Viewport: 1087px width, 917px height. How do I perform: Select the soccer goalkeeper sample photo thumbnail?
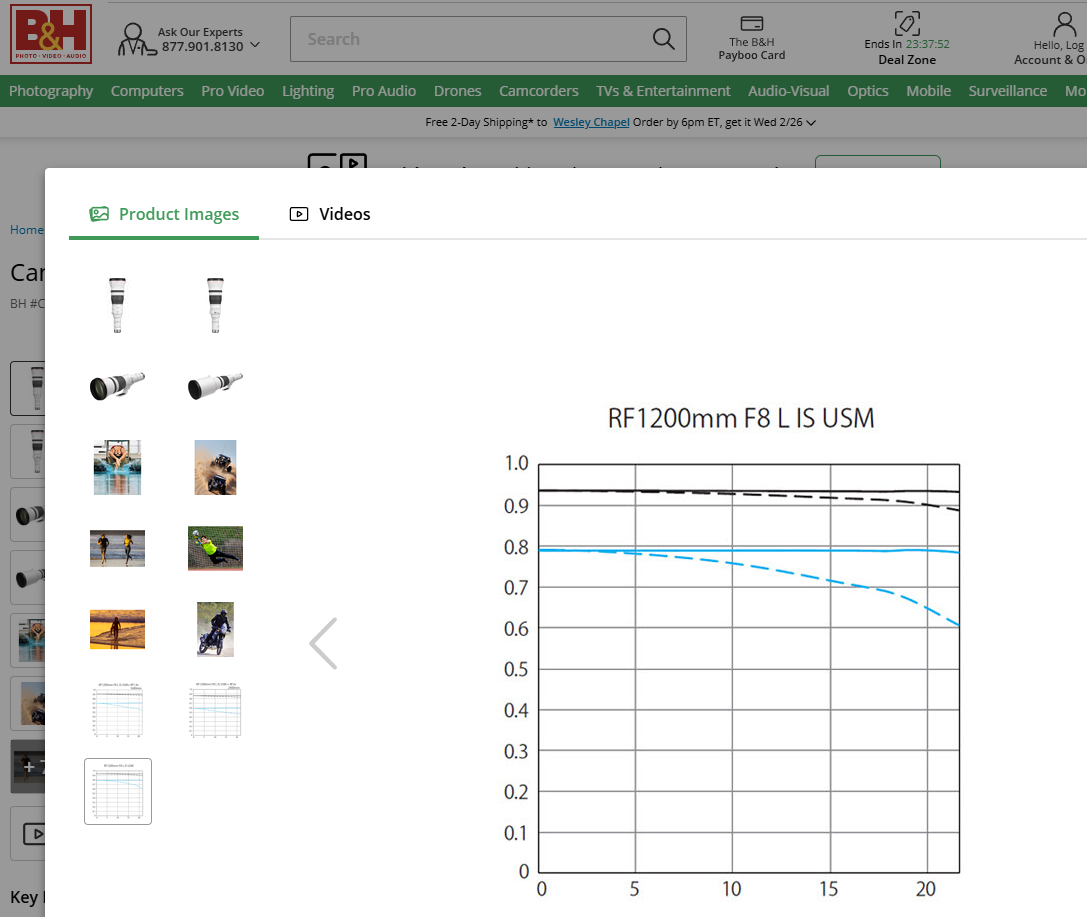coord(215,548)
